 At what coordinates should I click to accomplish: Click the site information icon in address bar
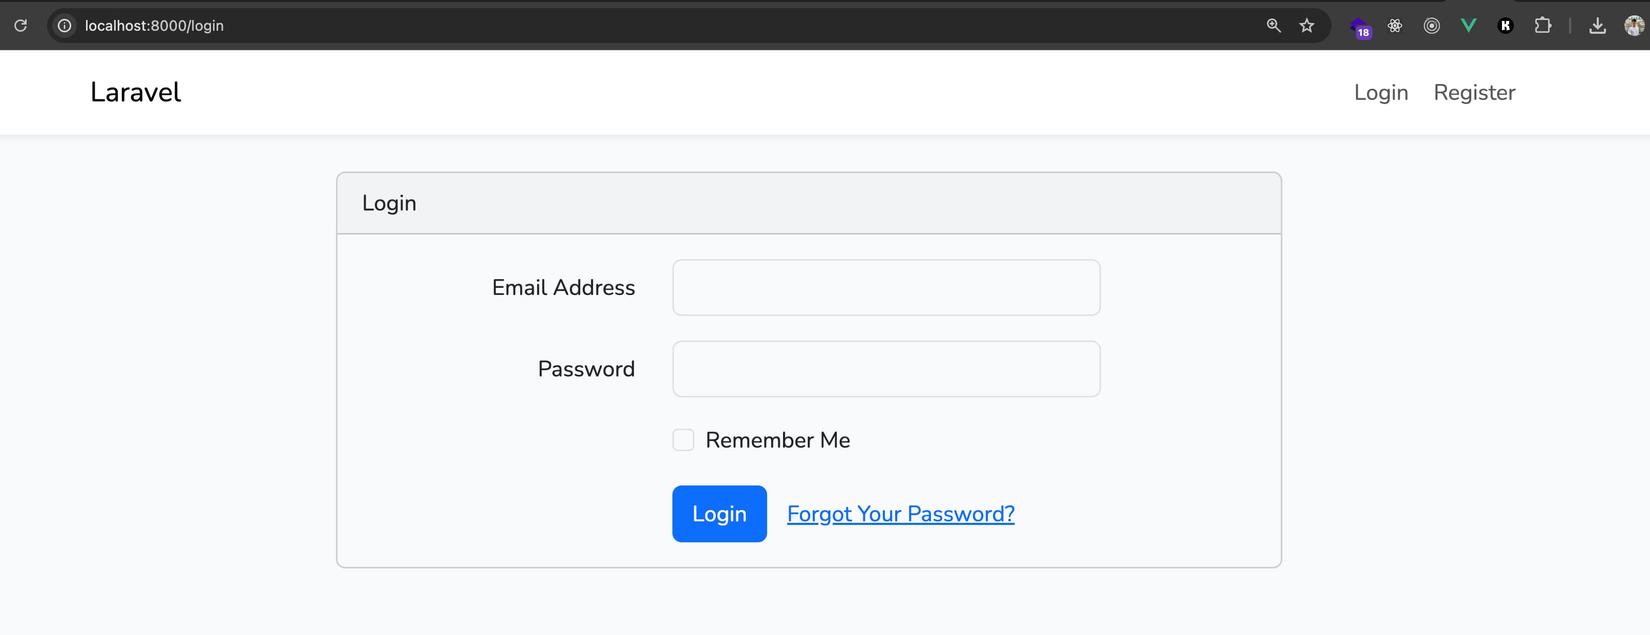pyautogui.click(x=64, y=26)
